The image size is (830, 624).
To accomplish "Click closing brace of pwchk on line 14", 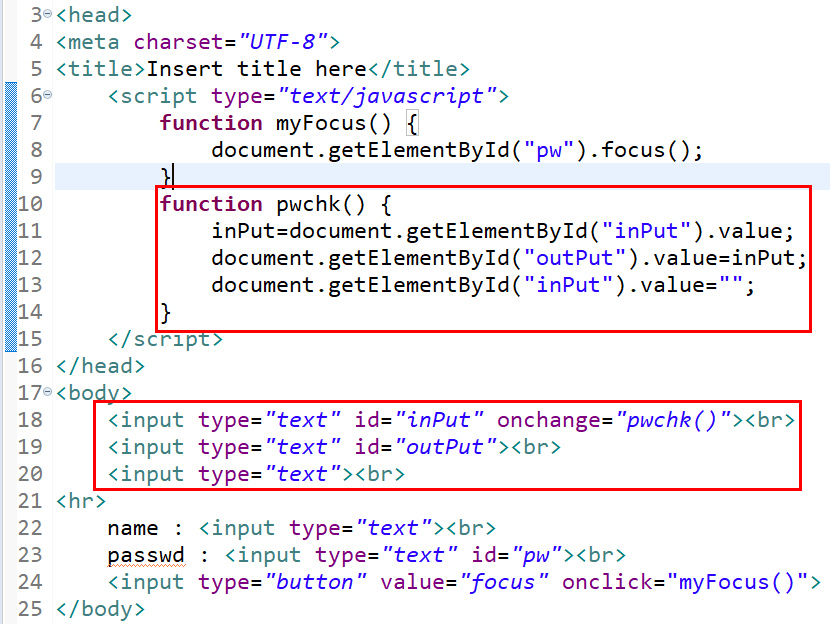I will (166, 312).
